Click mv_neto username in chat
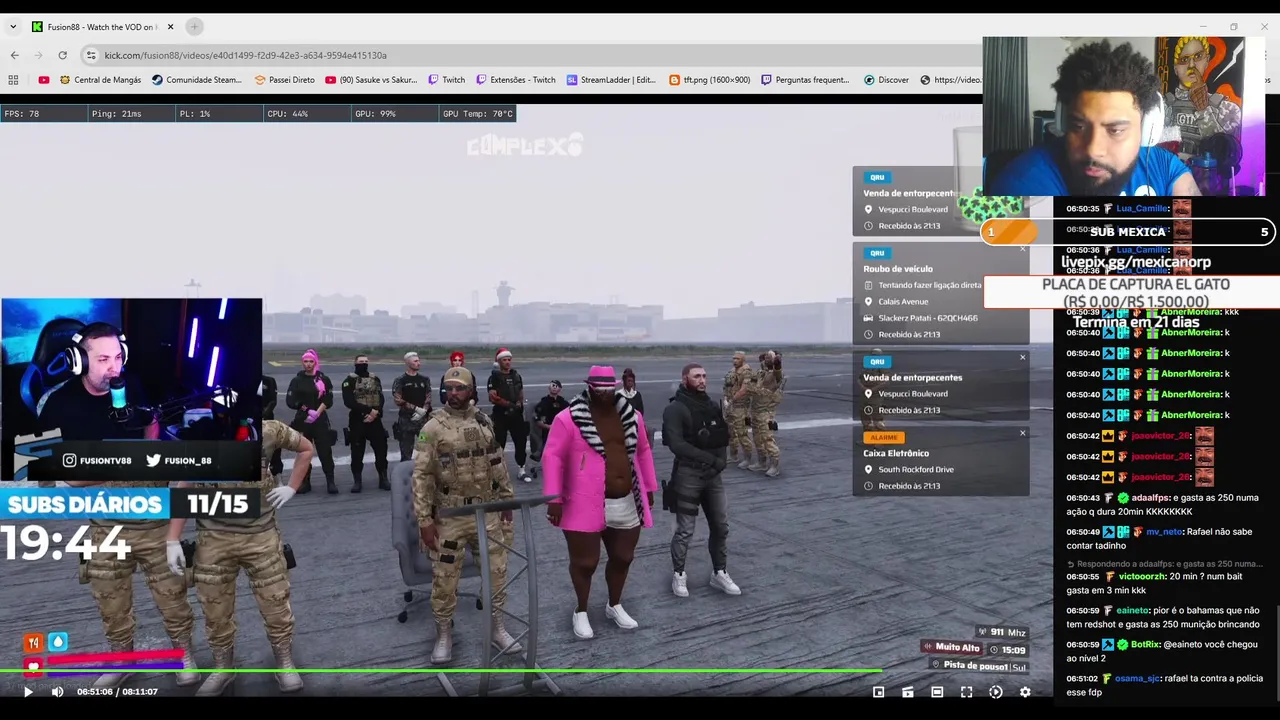 point(1163,532)
